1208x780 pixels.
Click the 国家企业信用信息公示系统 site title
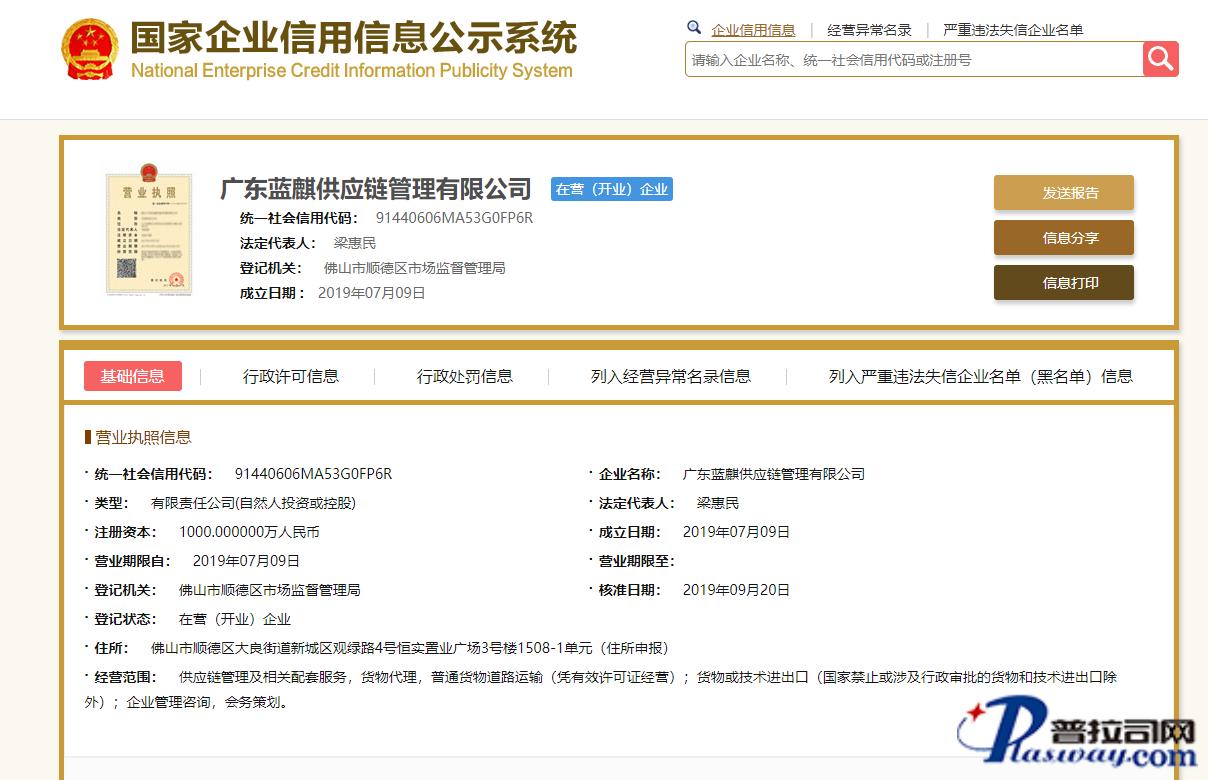tap(353, 40)
